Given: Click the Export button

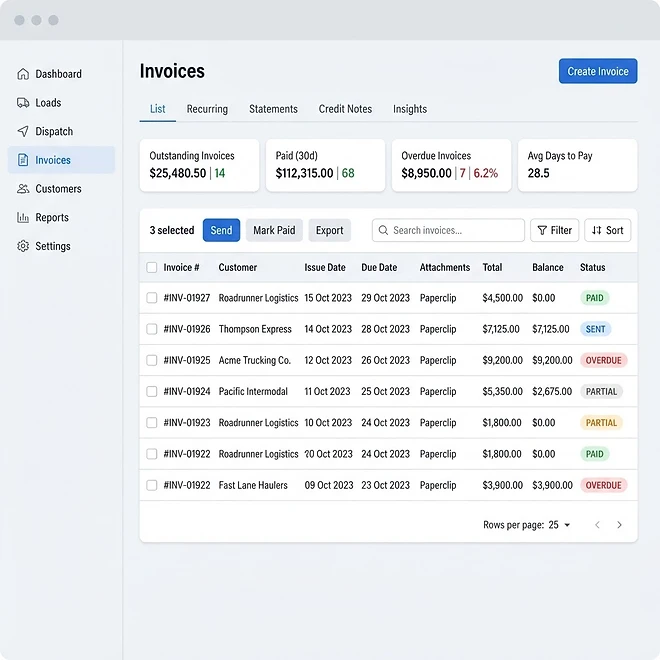Looking at the screenshot, I should 330,230.
